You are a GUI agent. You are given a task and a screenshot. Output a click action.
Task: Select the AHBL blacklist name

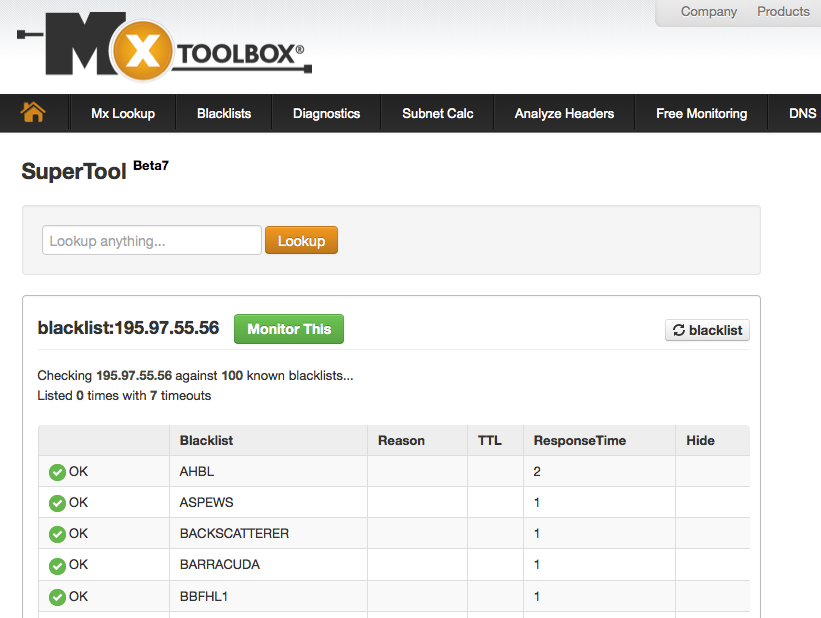click(x=197, y=471)
